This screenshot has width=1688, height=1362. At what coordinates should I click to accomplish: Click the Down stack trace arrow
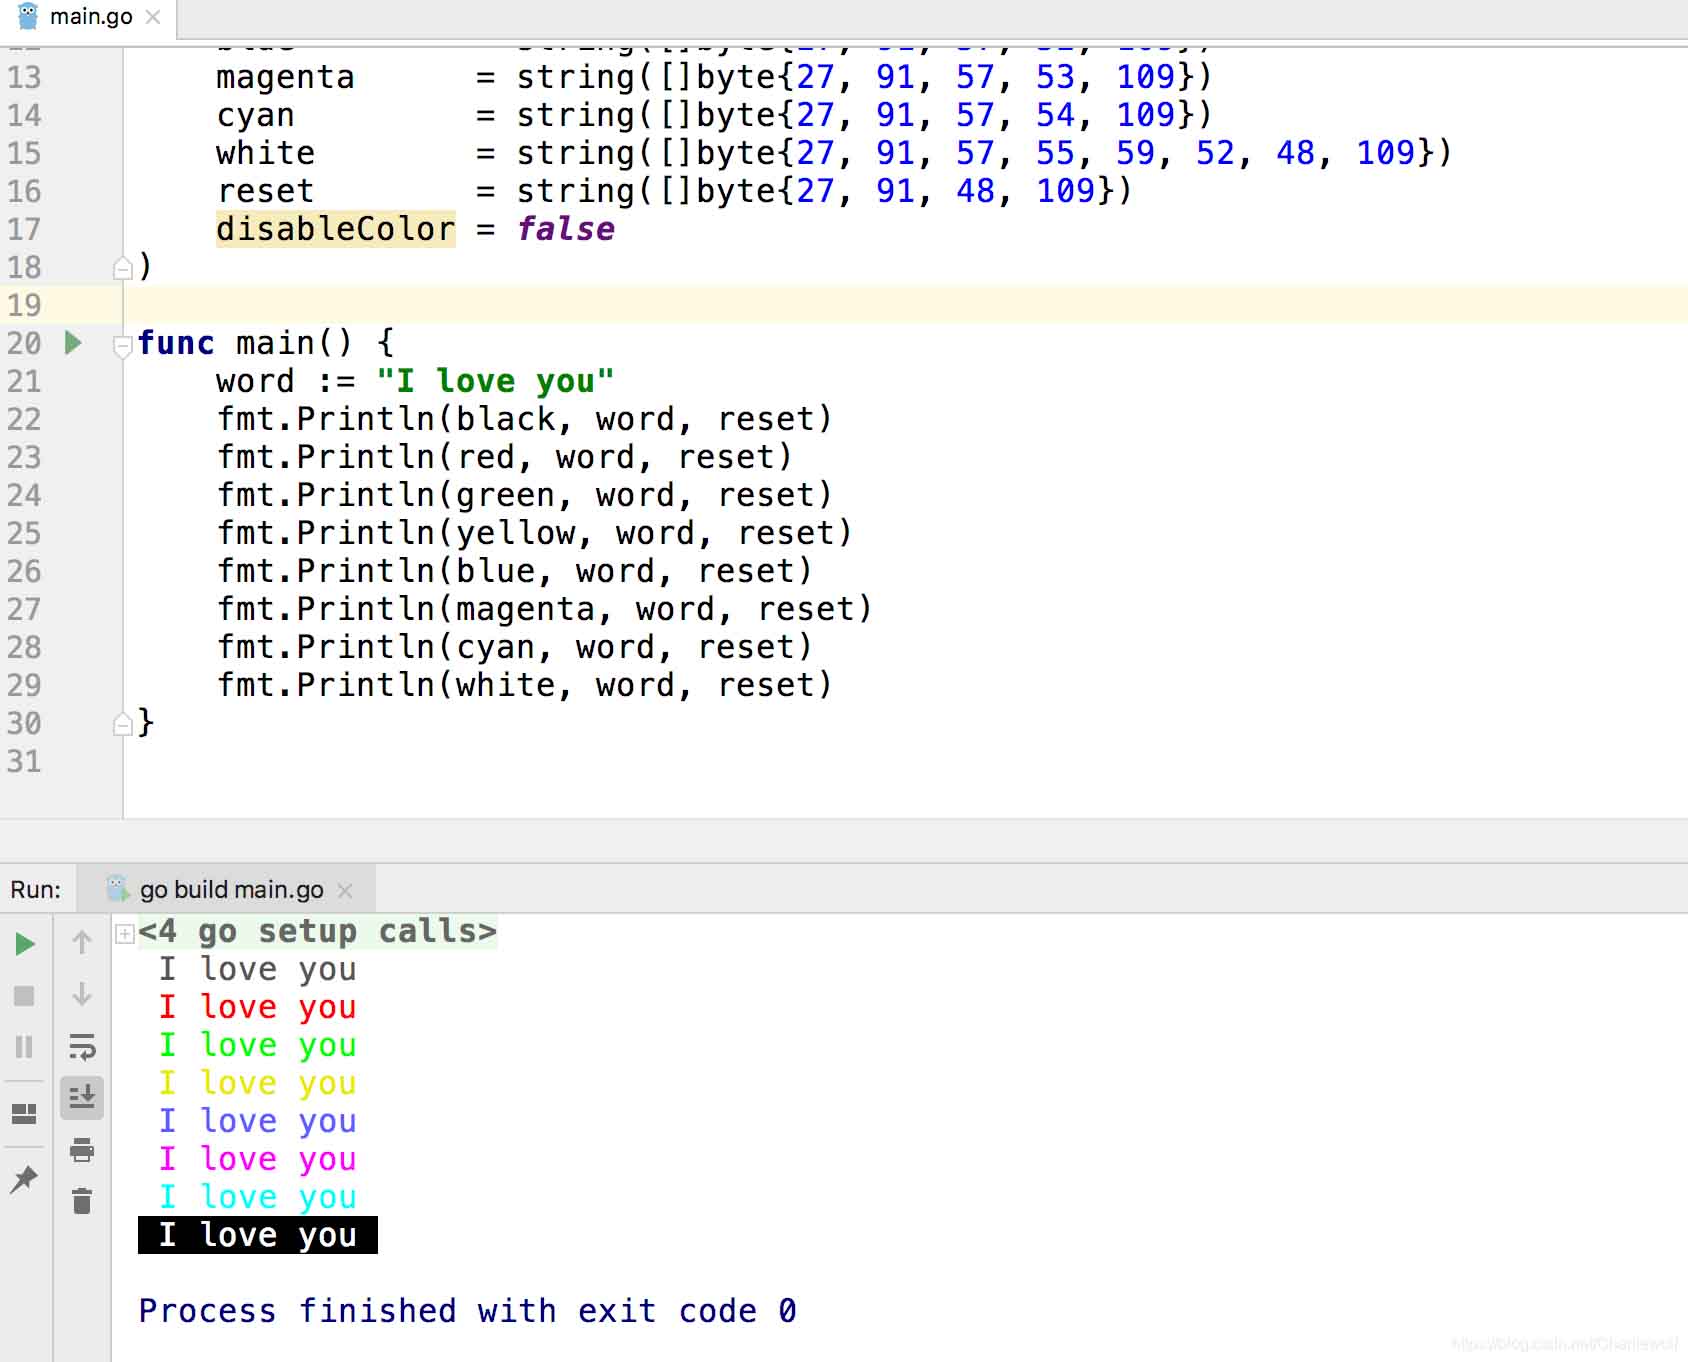click(x=82, y=994)
